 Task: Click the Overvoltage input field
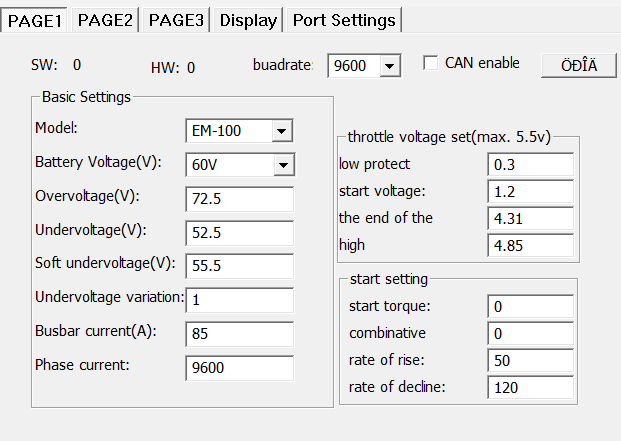click(x=239, y=199)
